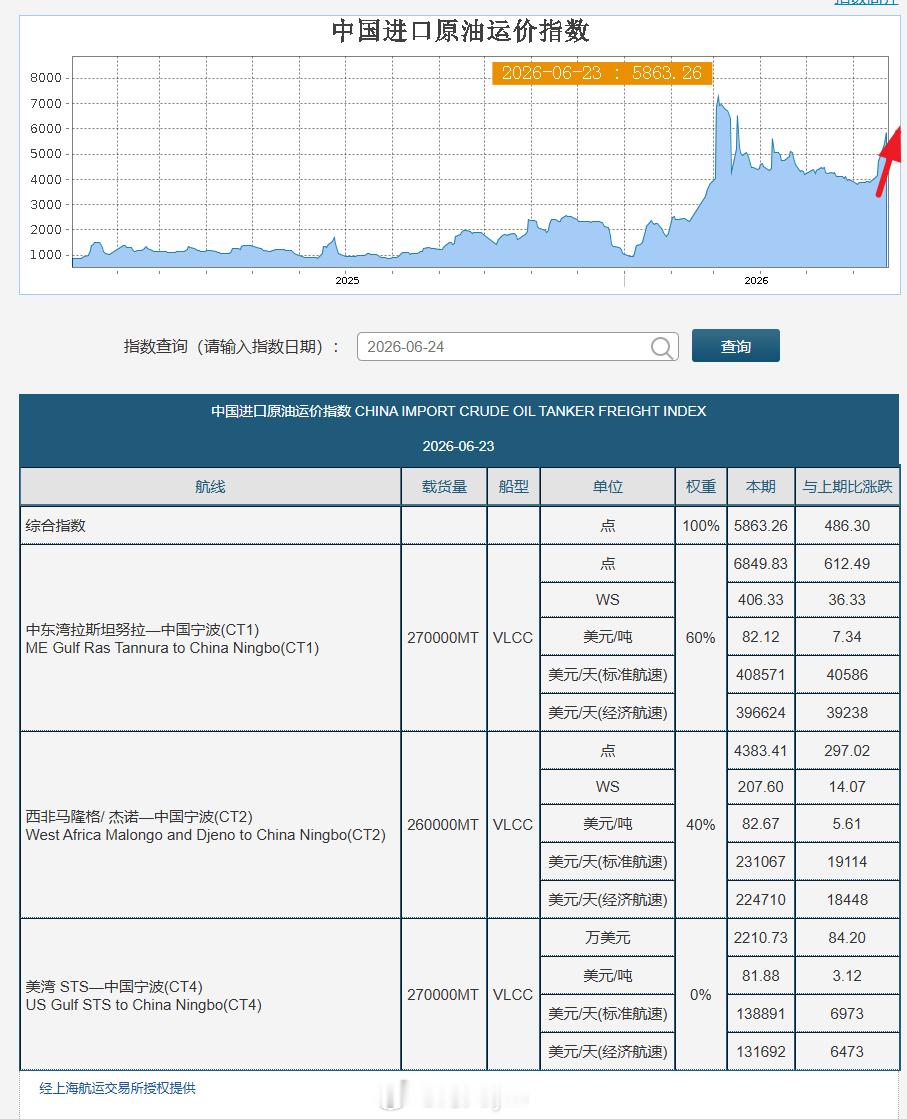Click CT1 standard speed value 408571

(761, 675)
